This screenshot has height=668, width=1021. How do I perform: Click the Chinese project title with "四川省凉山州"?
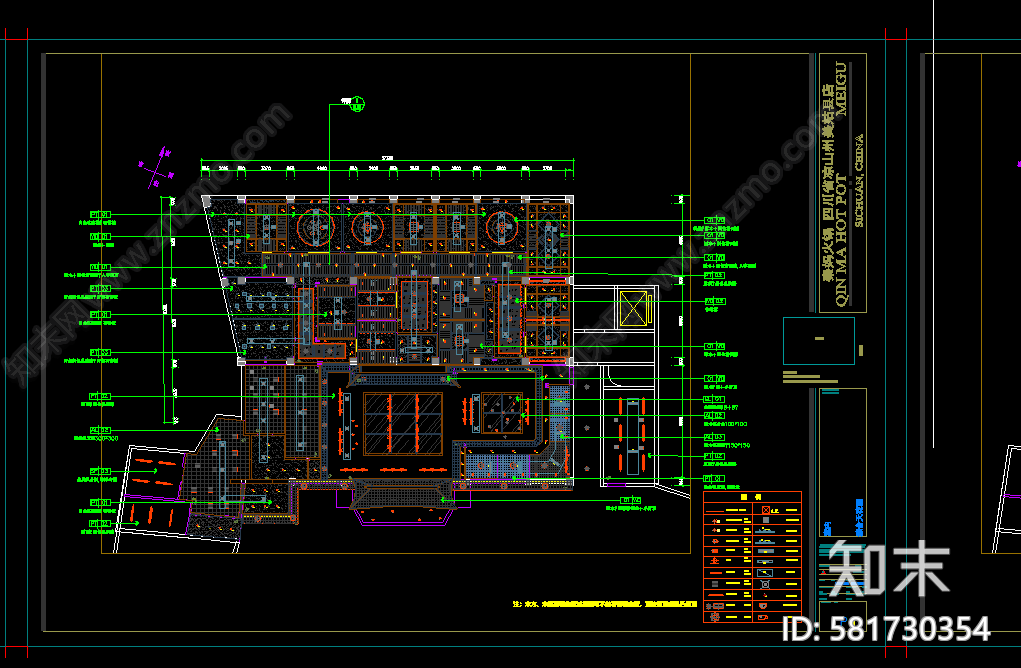coord(828,182)
